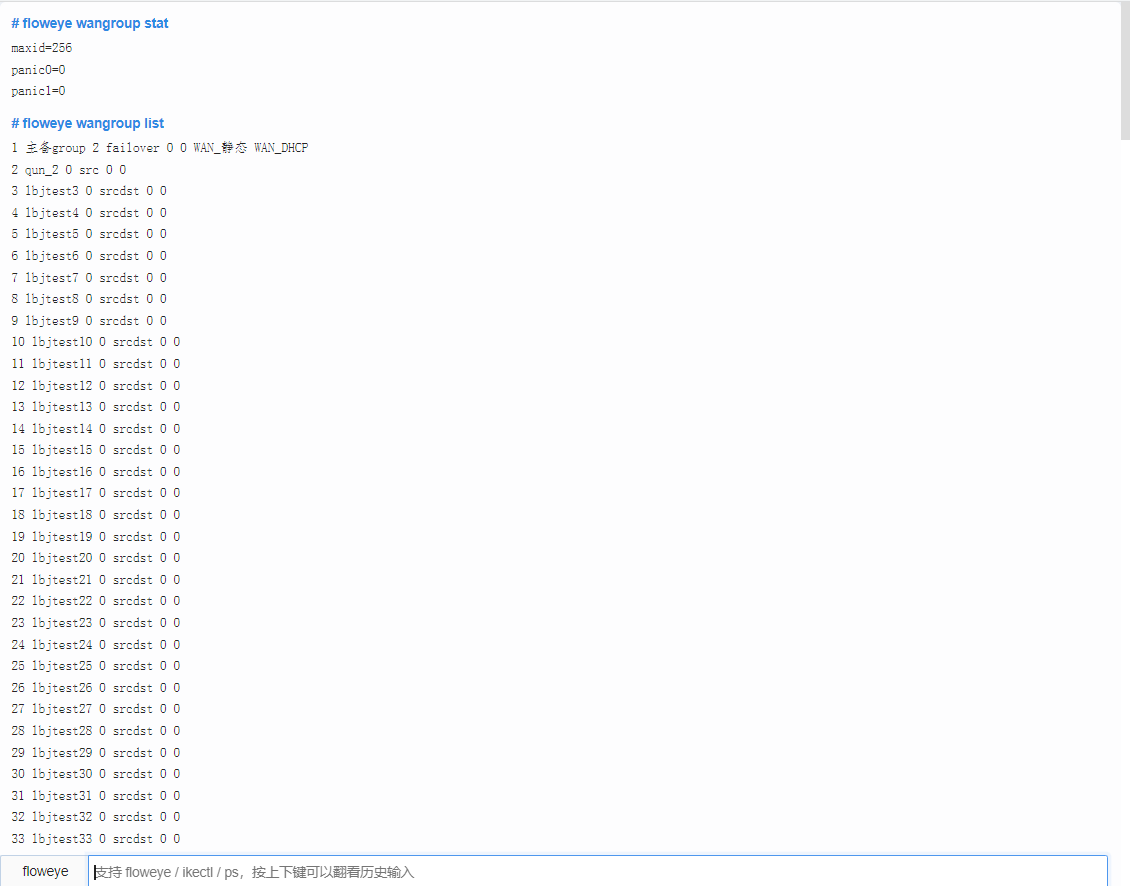This screenshot has width=1130, height=886.
Task: Click the lbjtest8 row
Action: (89, 299)
